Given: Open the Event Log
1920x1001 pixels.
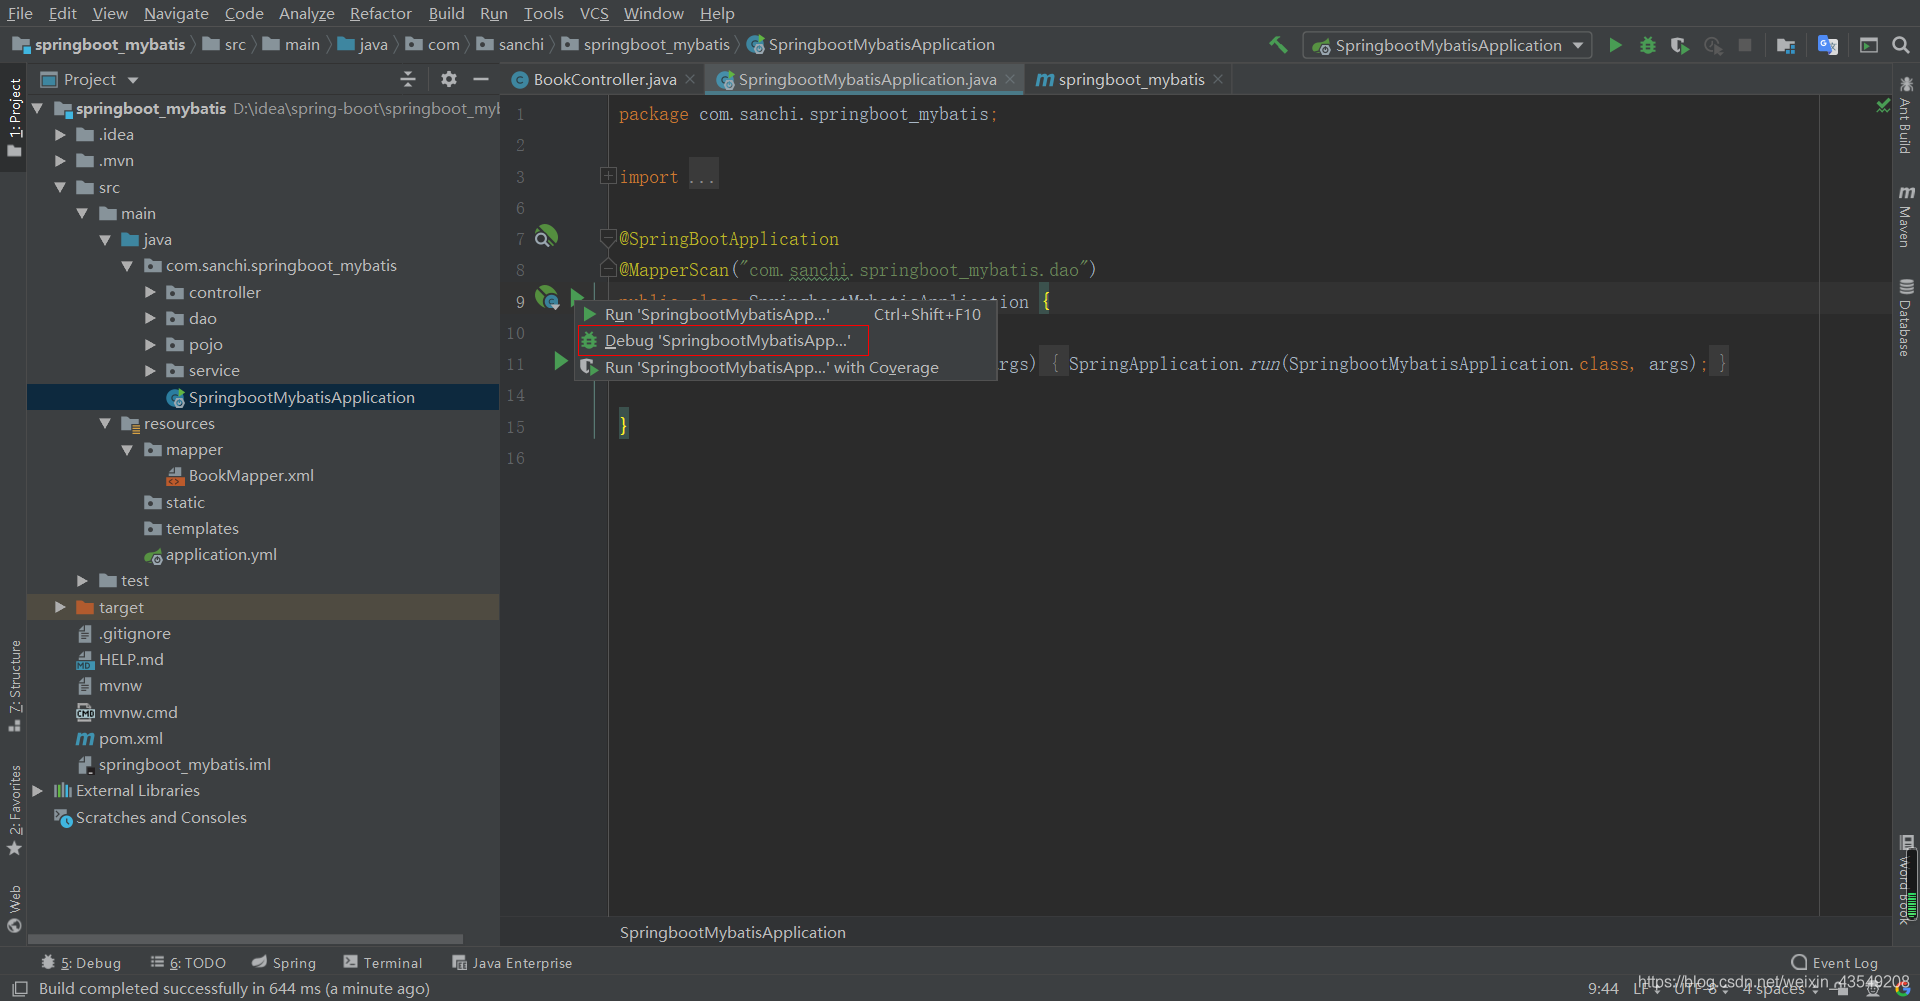Looking at the screenshot, I should tap(1834, 963).
